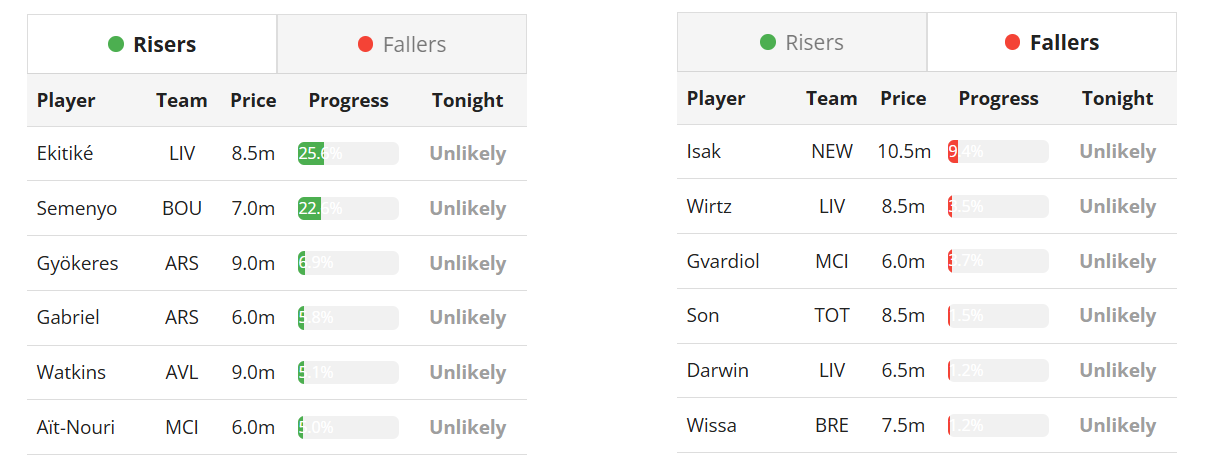This screenshot has width=1223, height=464.
Task: Click Price column header in Fallers table
Action: (x=903, y=98)
